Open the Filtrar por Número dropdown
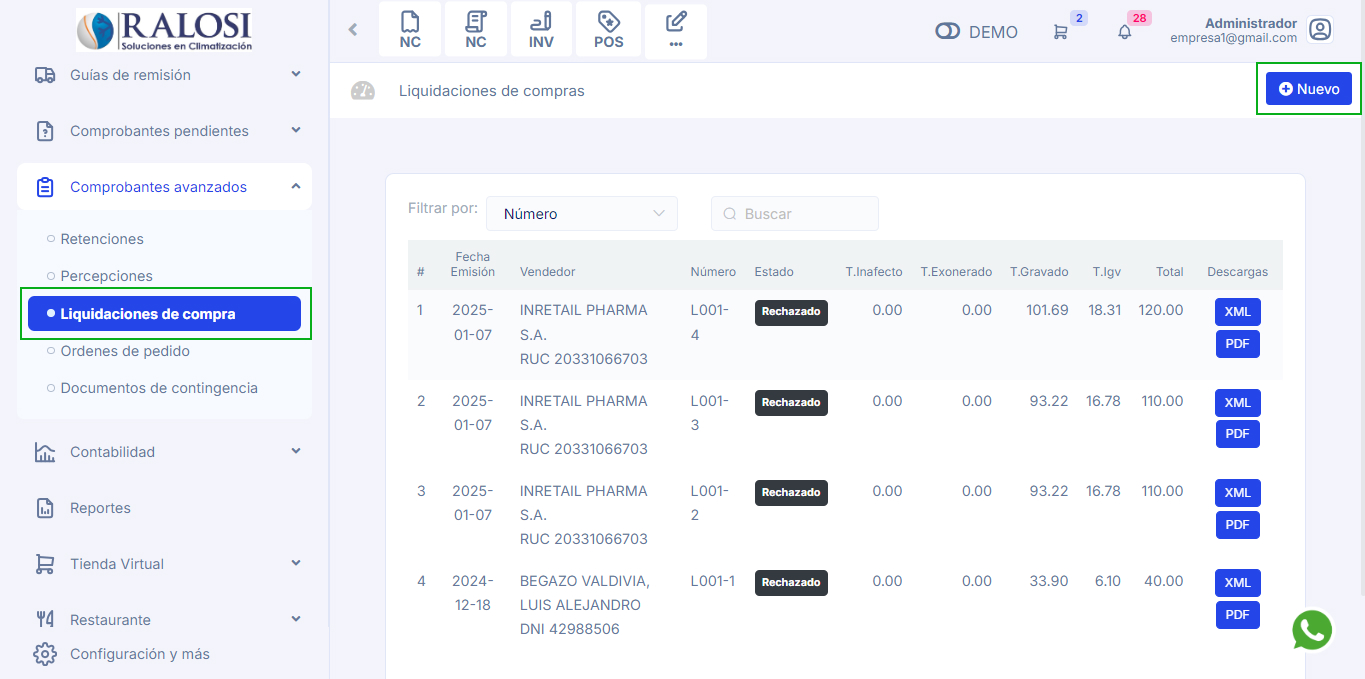 click(582, 214)
